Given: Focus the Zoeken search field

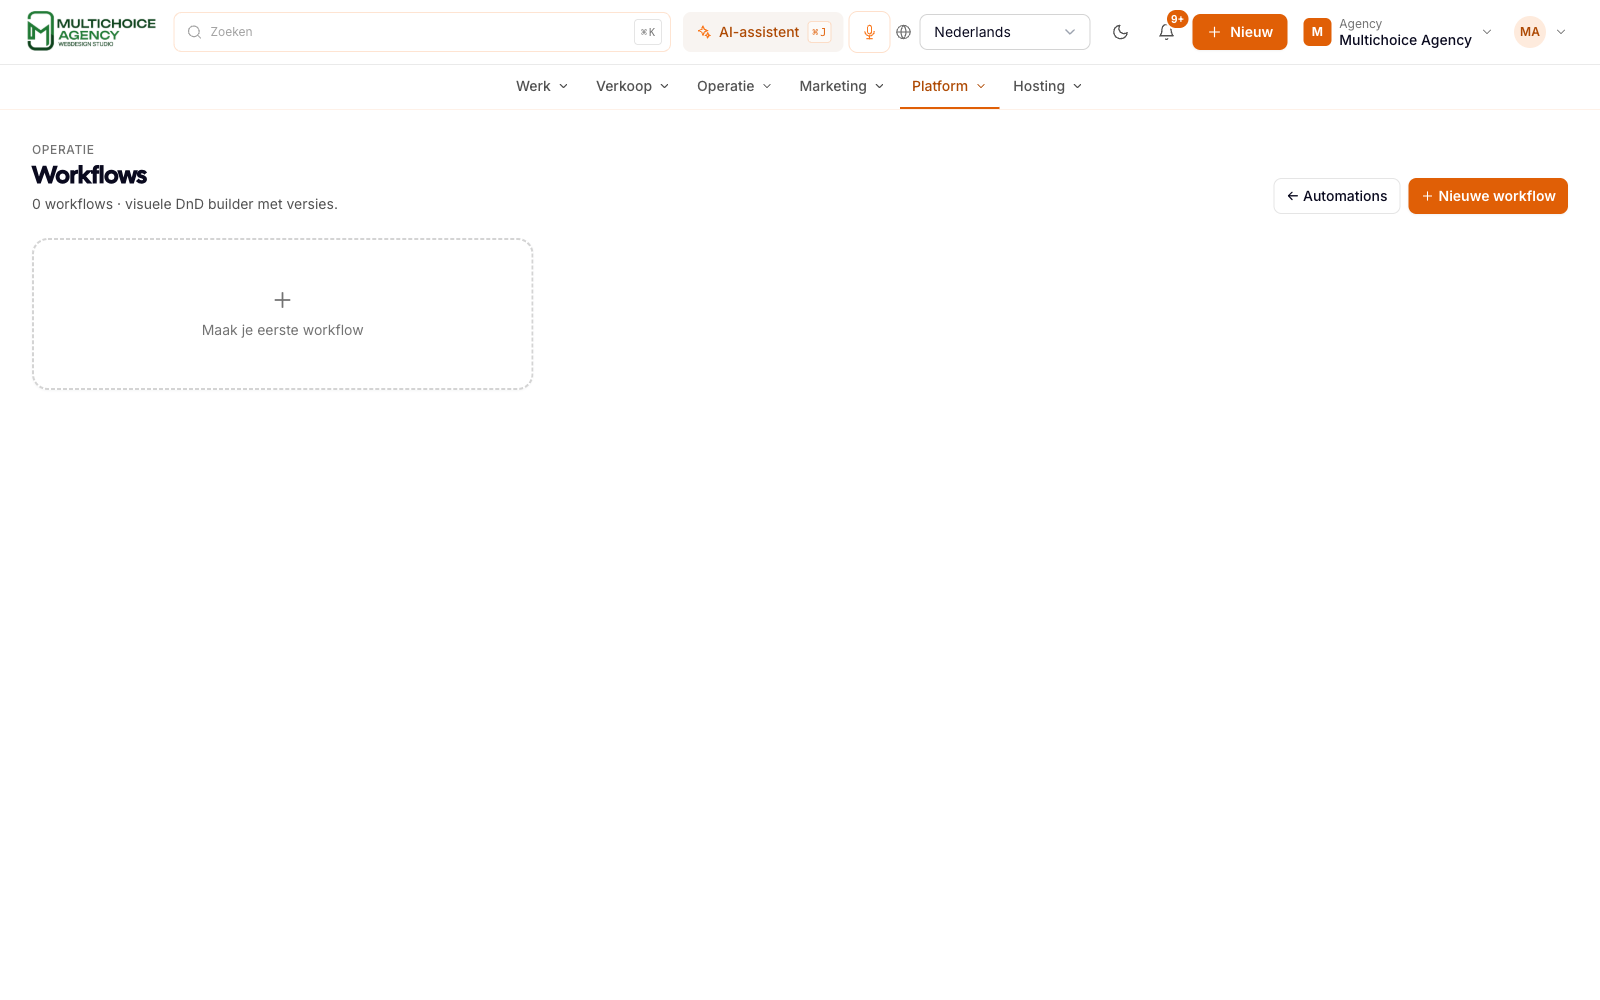Looking at the screenshot, I should coord(422,32).
